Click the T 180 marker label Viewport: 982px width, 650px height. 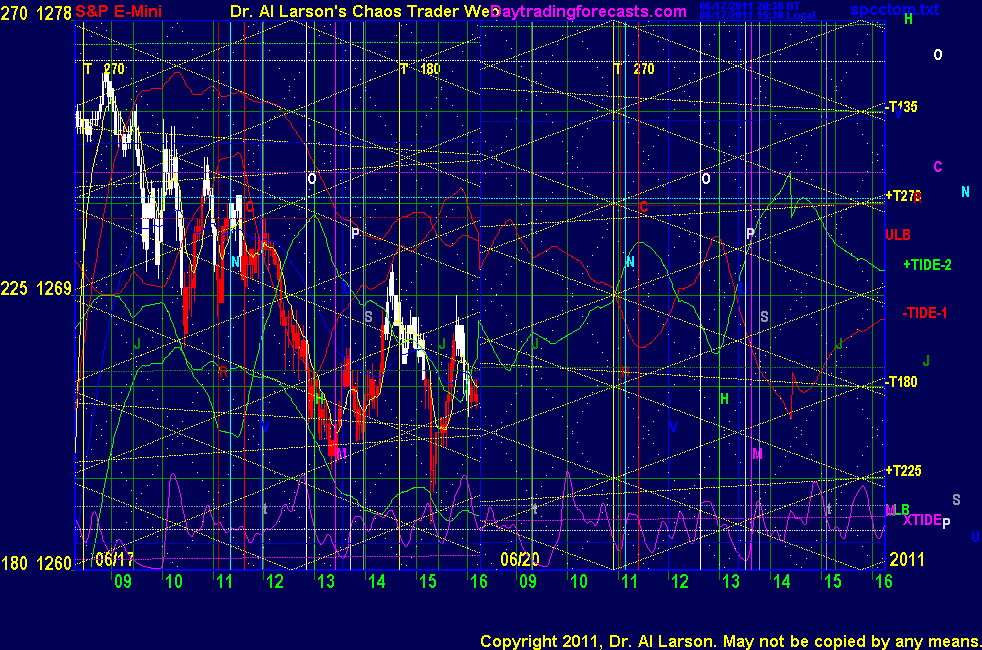pyautogui.click(x=420, y=69)
